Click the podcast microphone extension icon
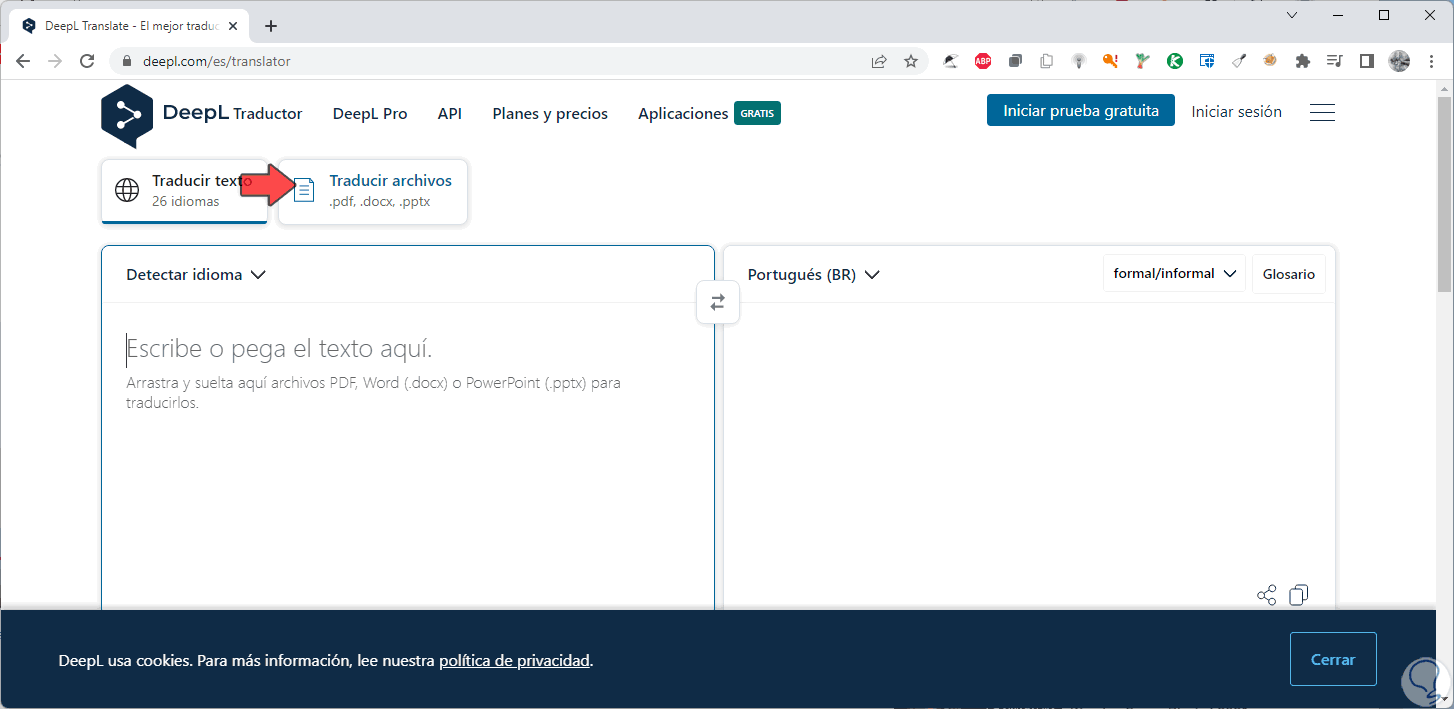1454x709 pixels. pos(1079,61)
